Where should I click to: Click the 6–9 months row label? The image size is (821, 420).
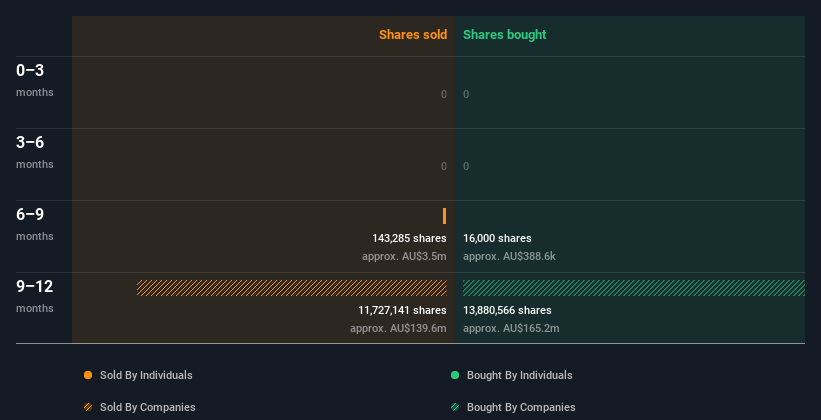[35, 224]
